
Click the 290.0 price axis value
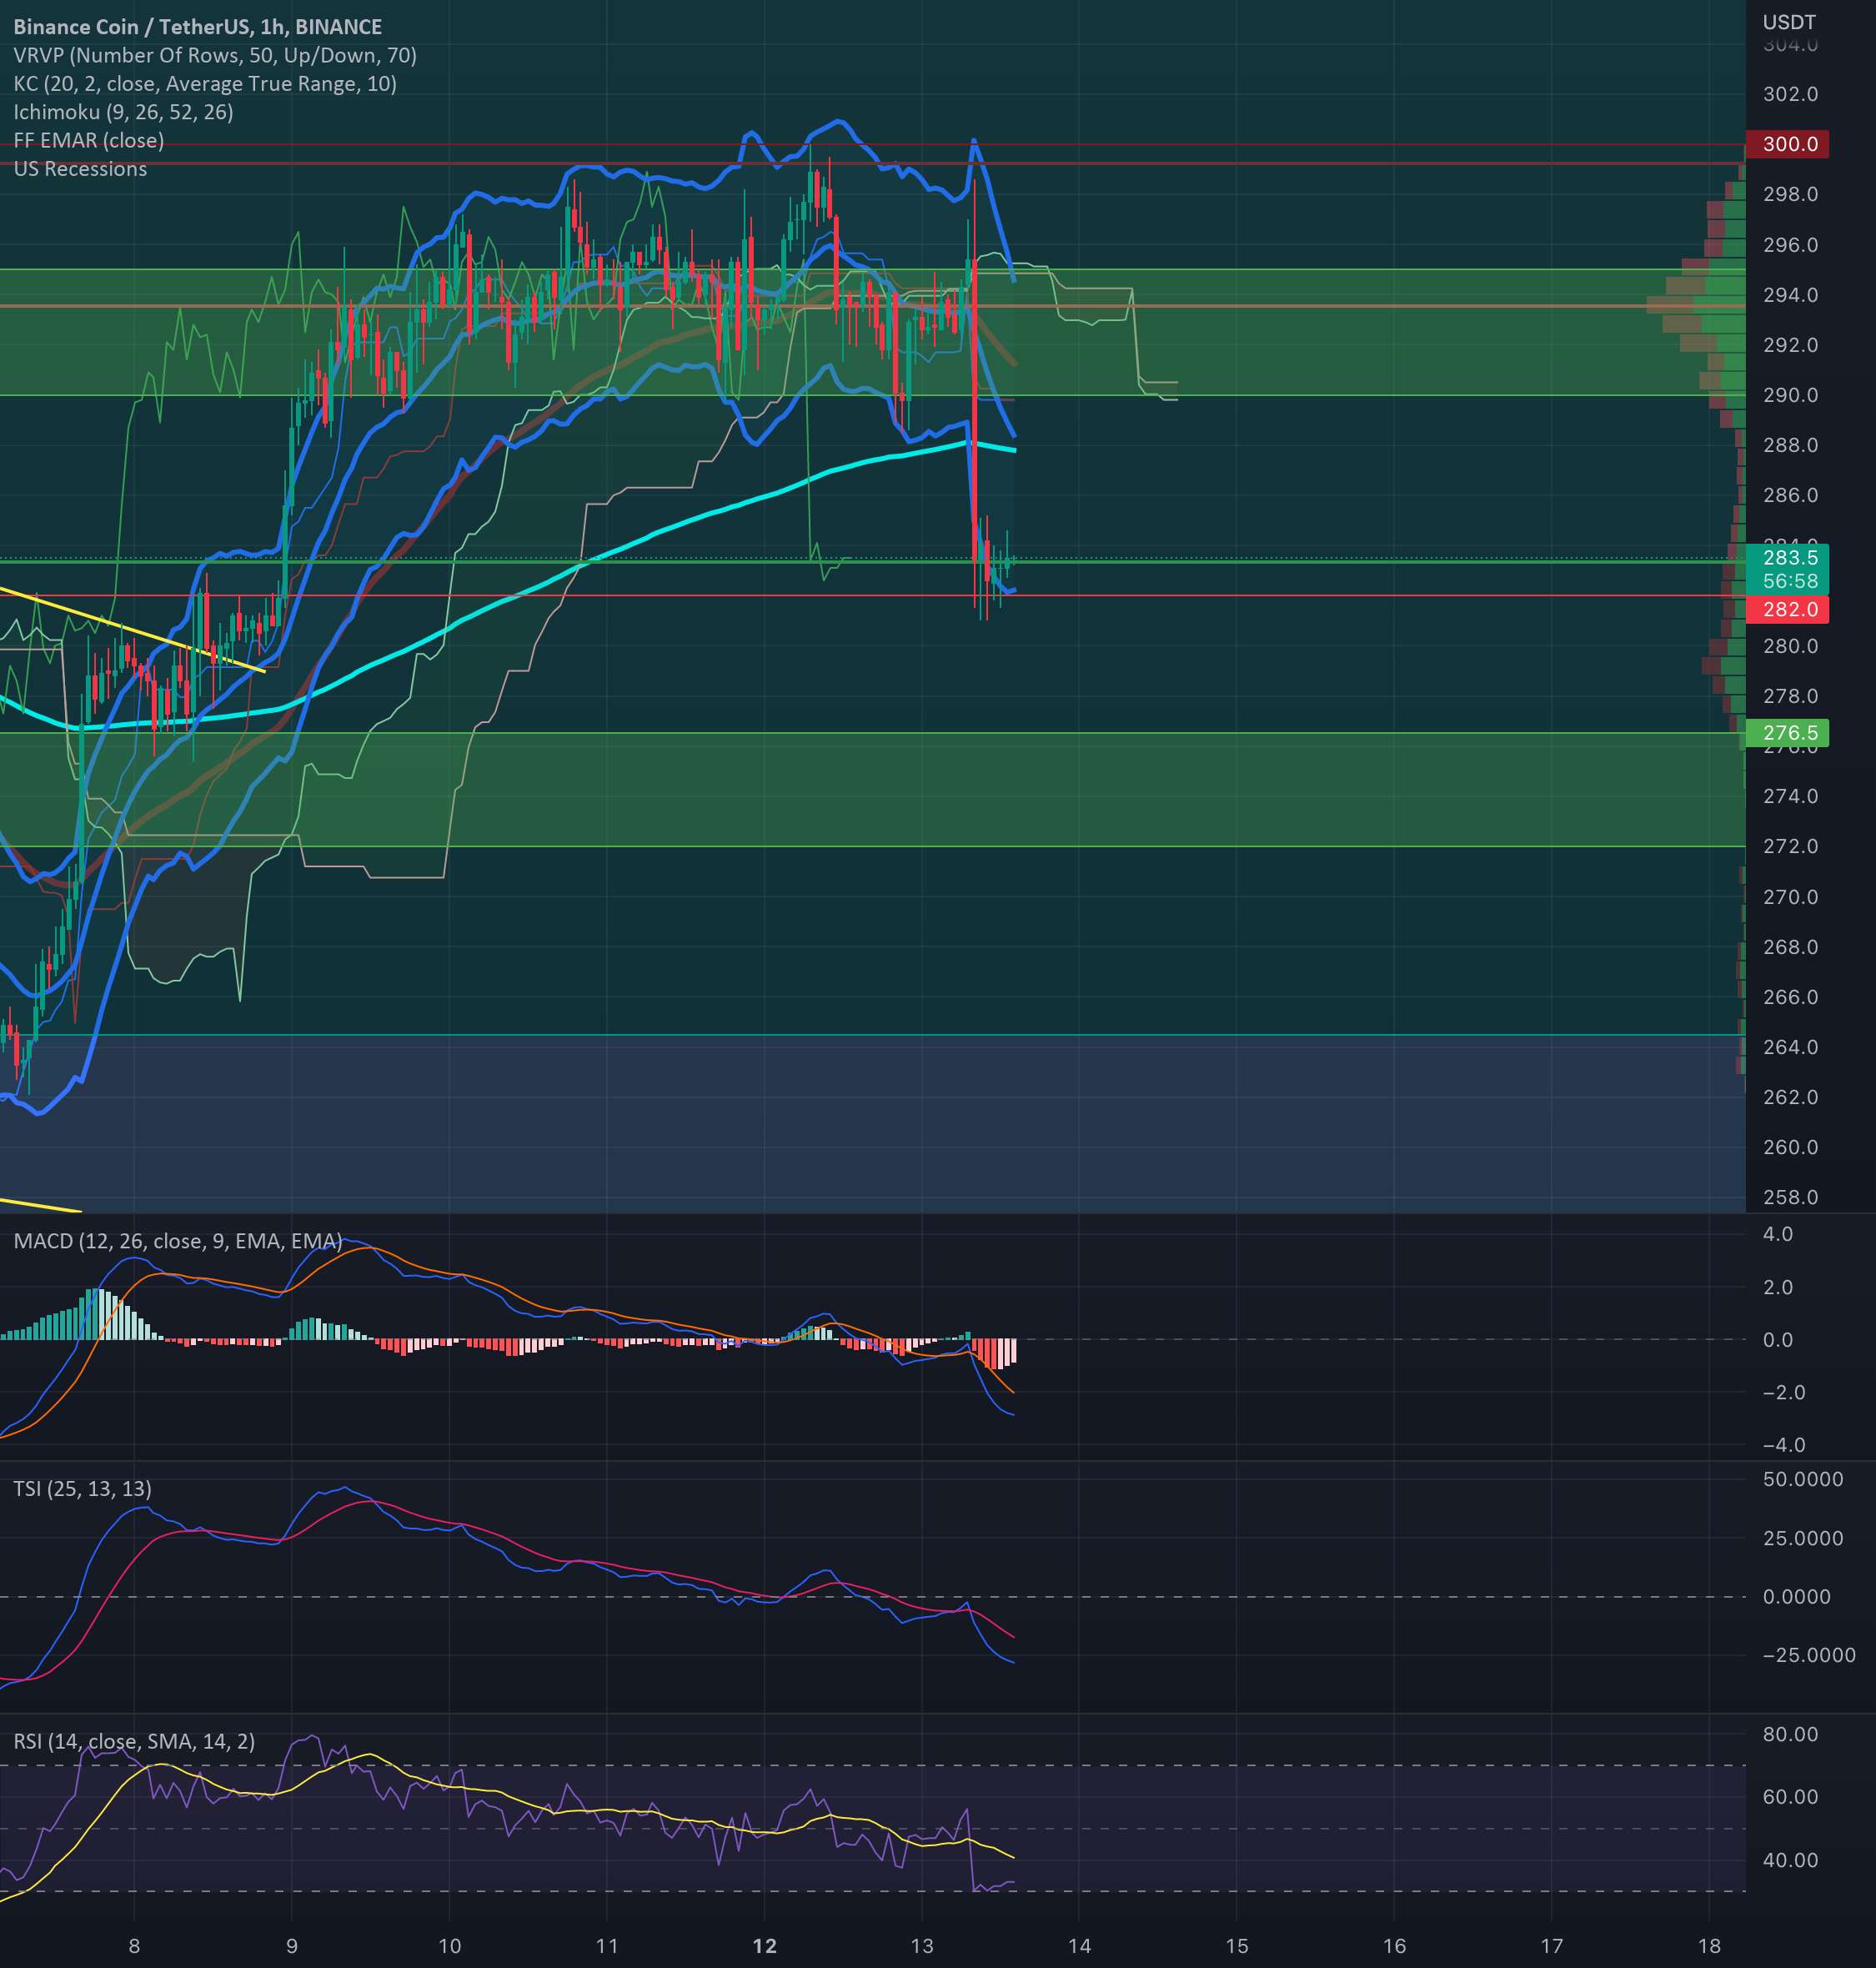point(1790,395)
